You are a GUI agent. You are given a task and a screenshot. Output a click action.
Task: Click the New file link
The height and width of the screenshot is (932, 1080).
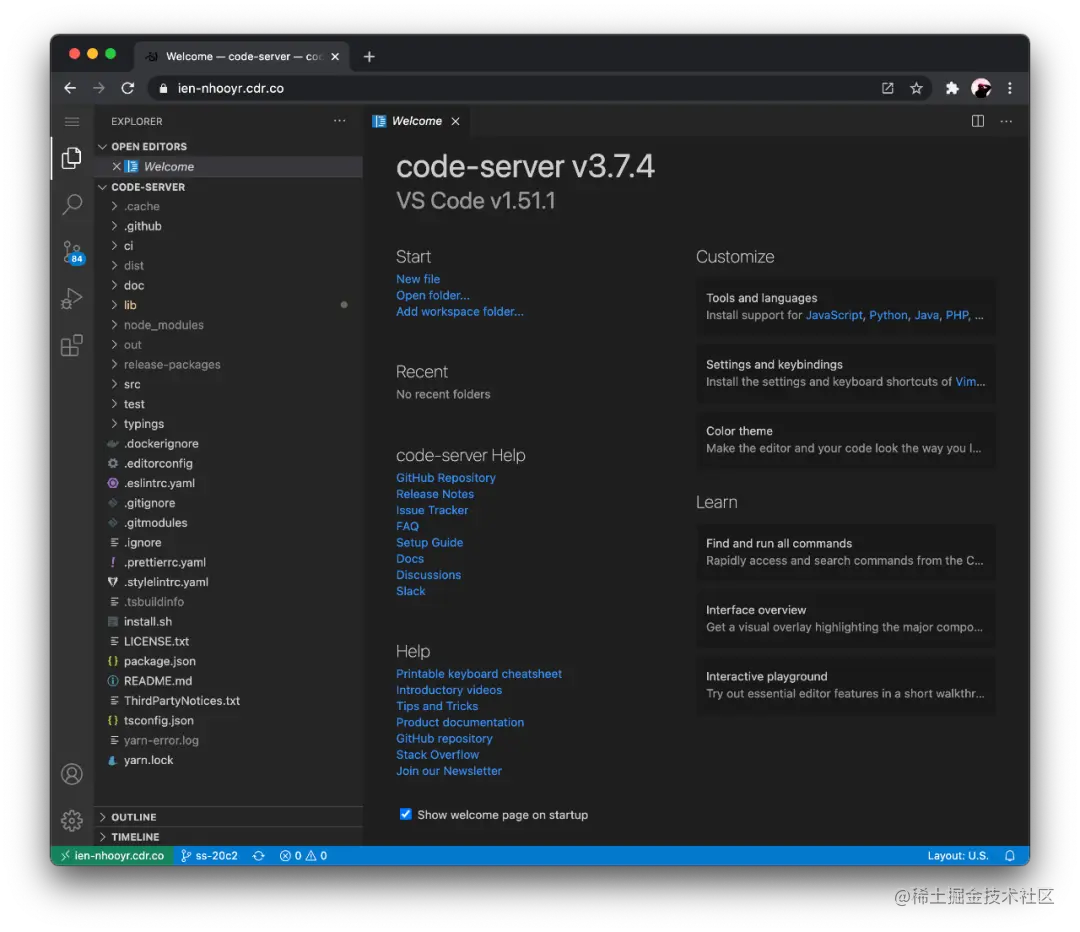point(417,279)
